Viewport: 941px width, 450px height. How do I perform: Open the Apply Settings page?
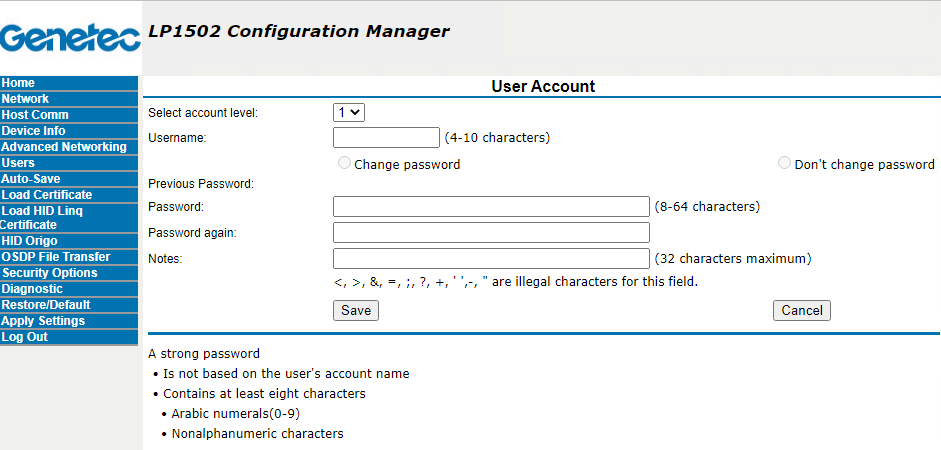click(69, 321)
